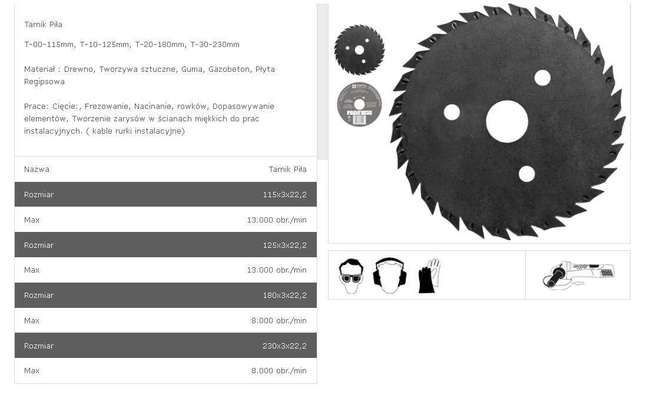Click the T-00-115mm model list text
The height and width of the screenshot is (405, 650).
(x=132, y=44)
